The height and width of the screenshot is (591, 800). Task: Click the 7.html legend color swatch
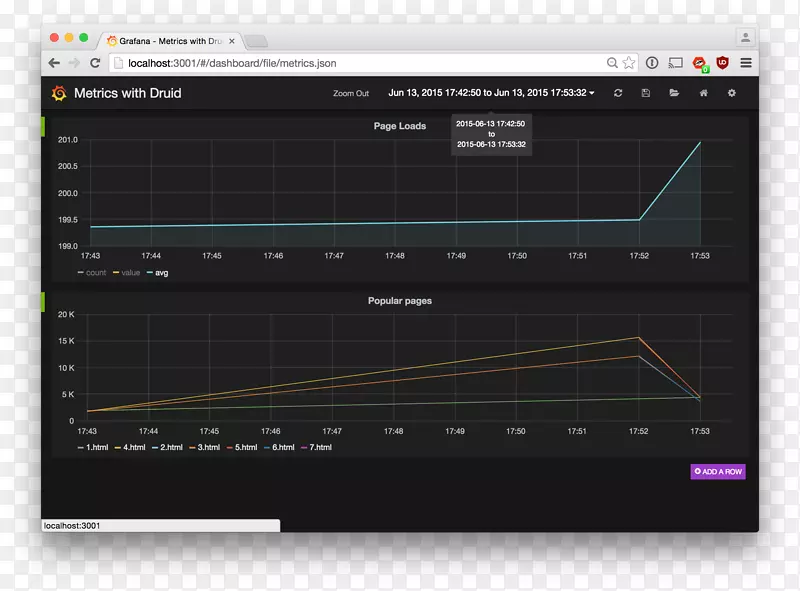(x=305, y=448)
